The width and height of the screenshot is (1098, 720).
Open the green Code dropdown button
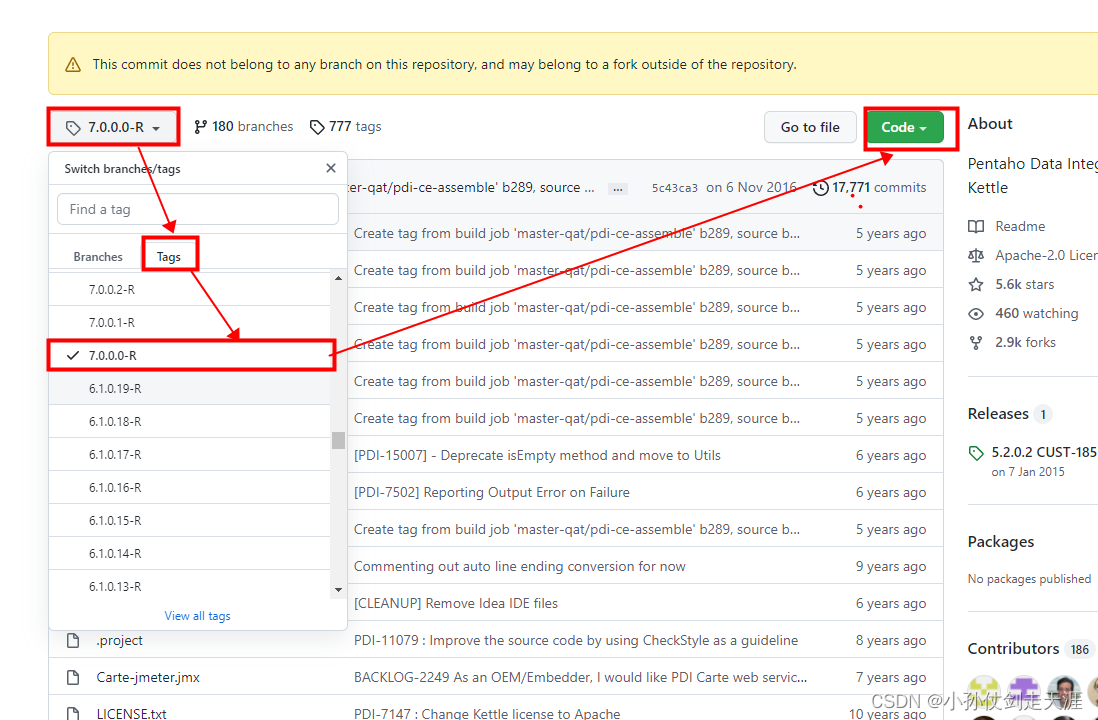(x=904, y=127)
